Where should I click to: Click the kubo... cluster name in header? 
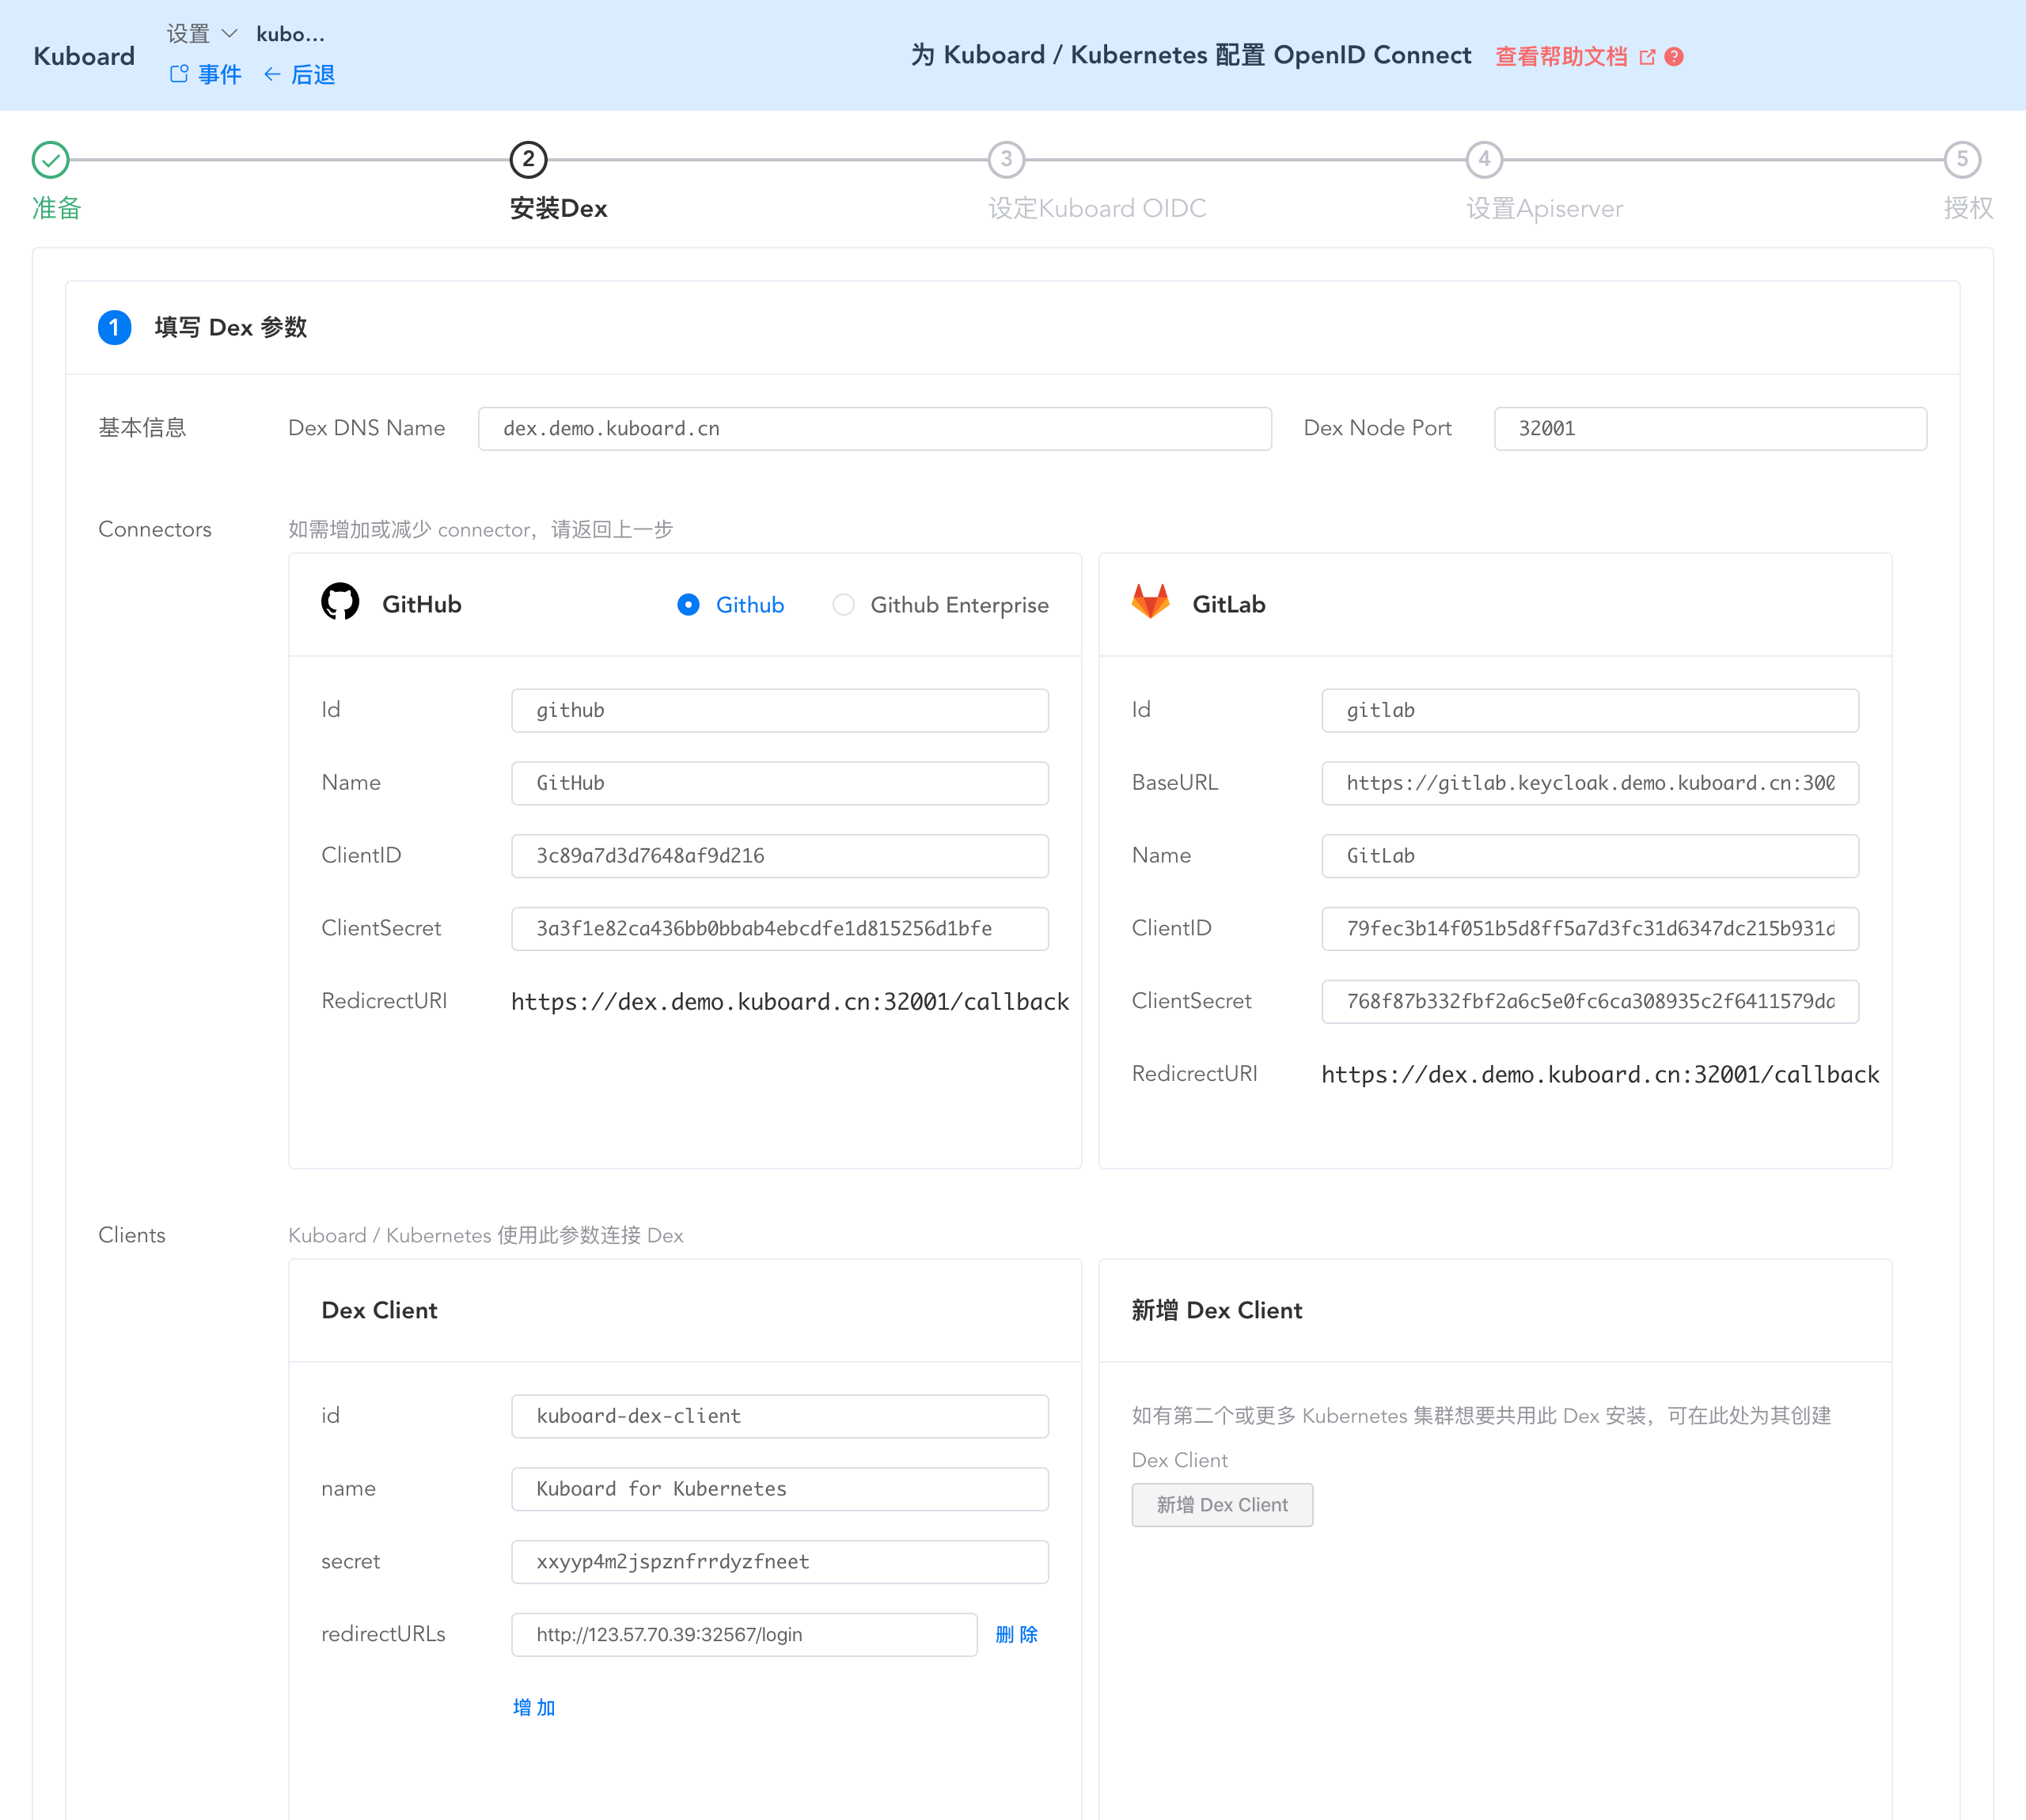(290, 34)
